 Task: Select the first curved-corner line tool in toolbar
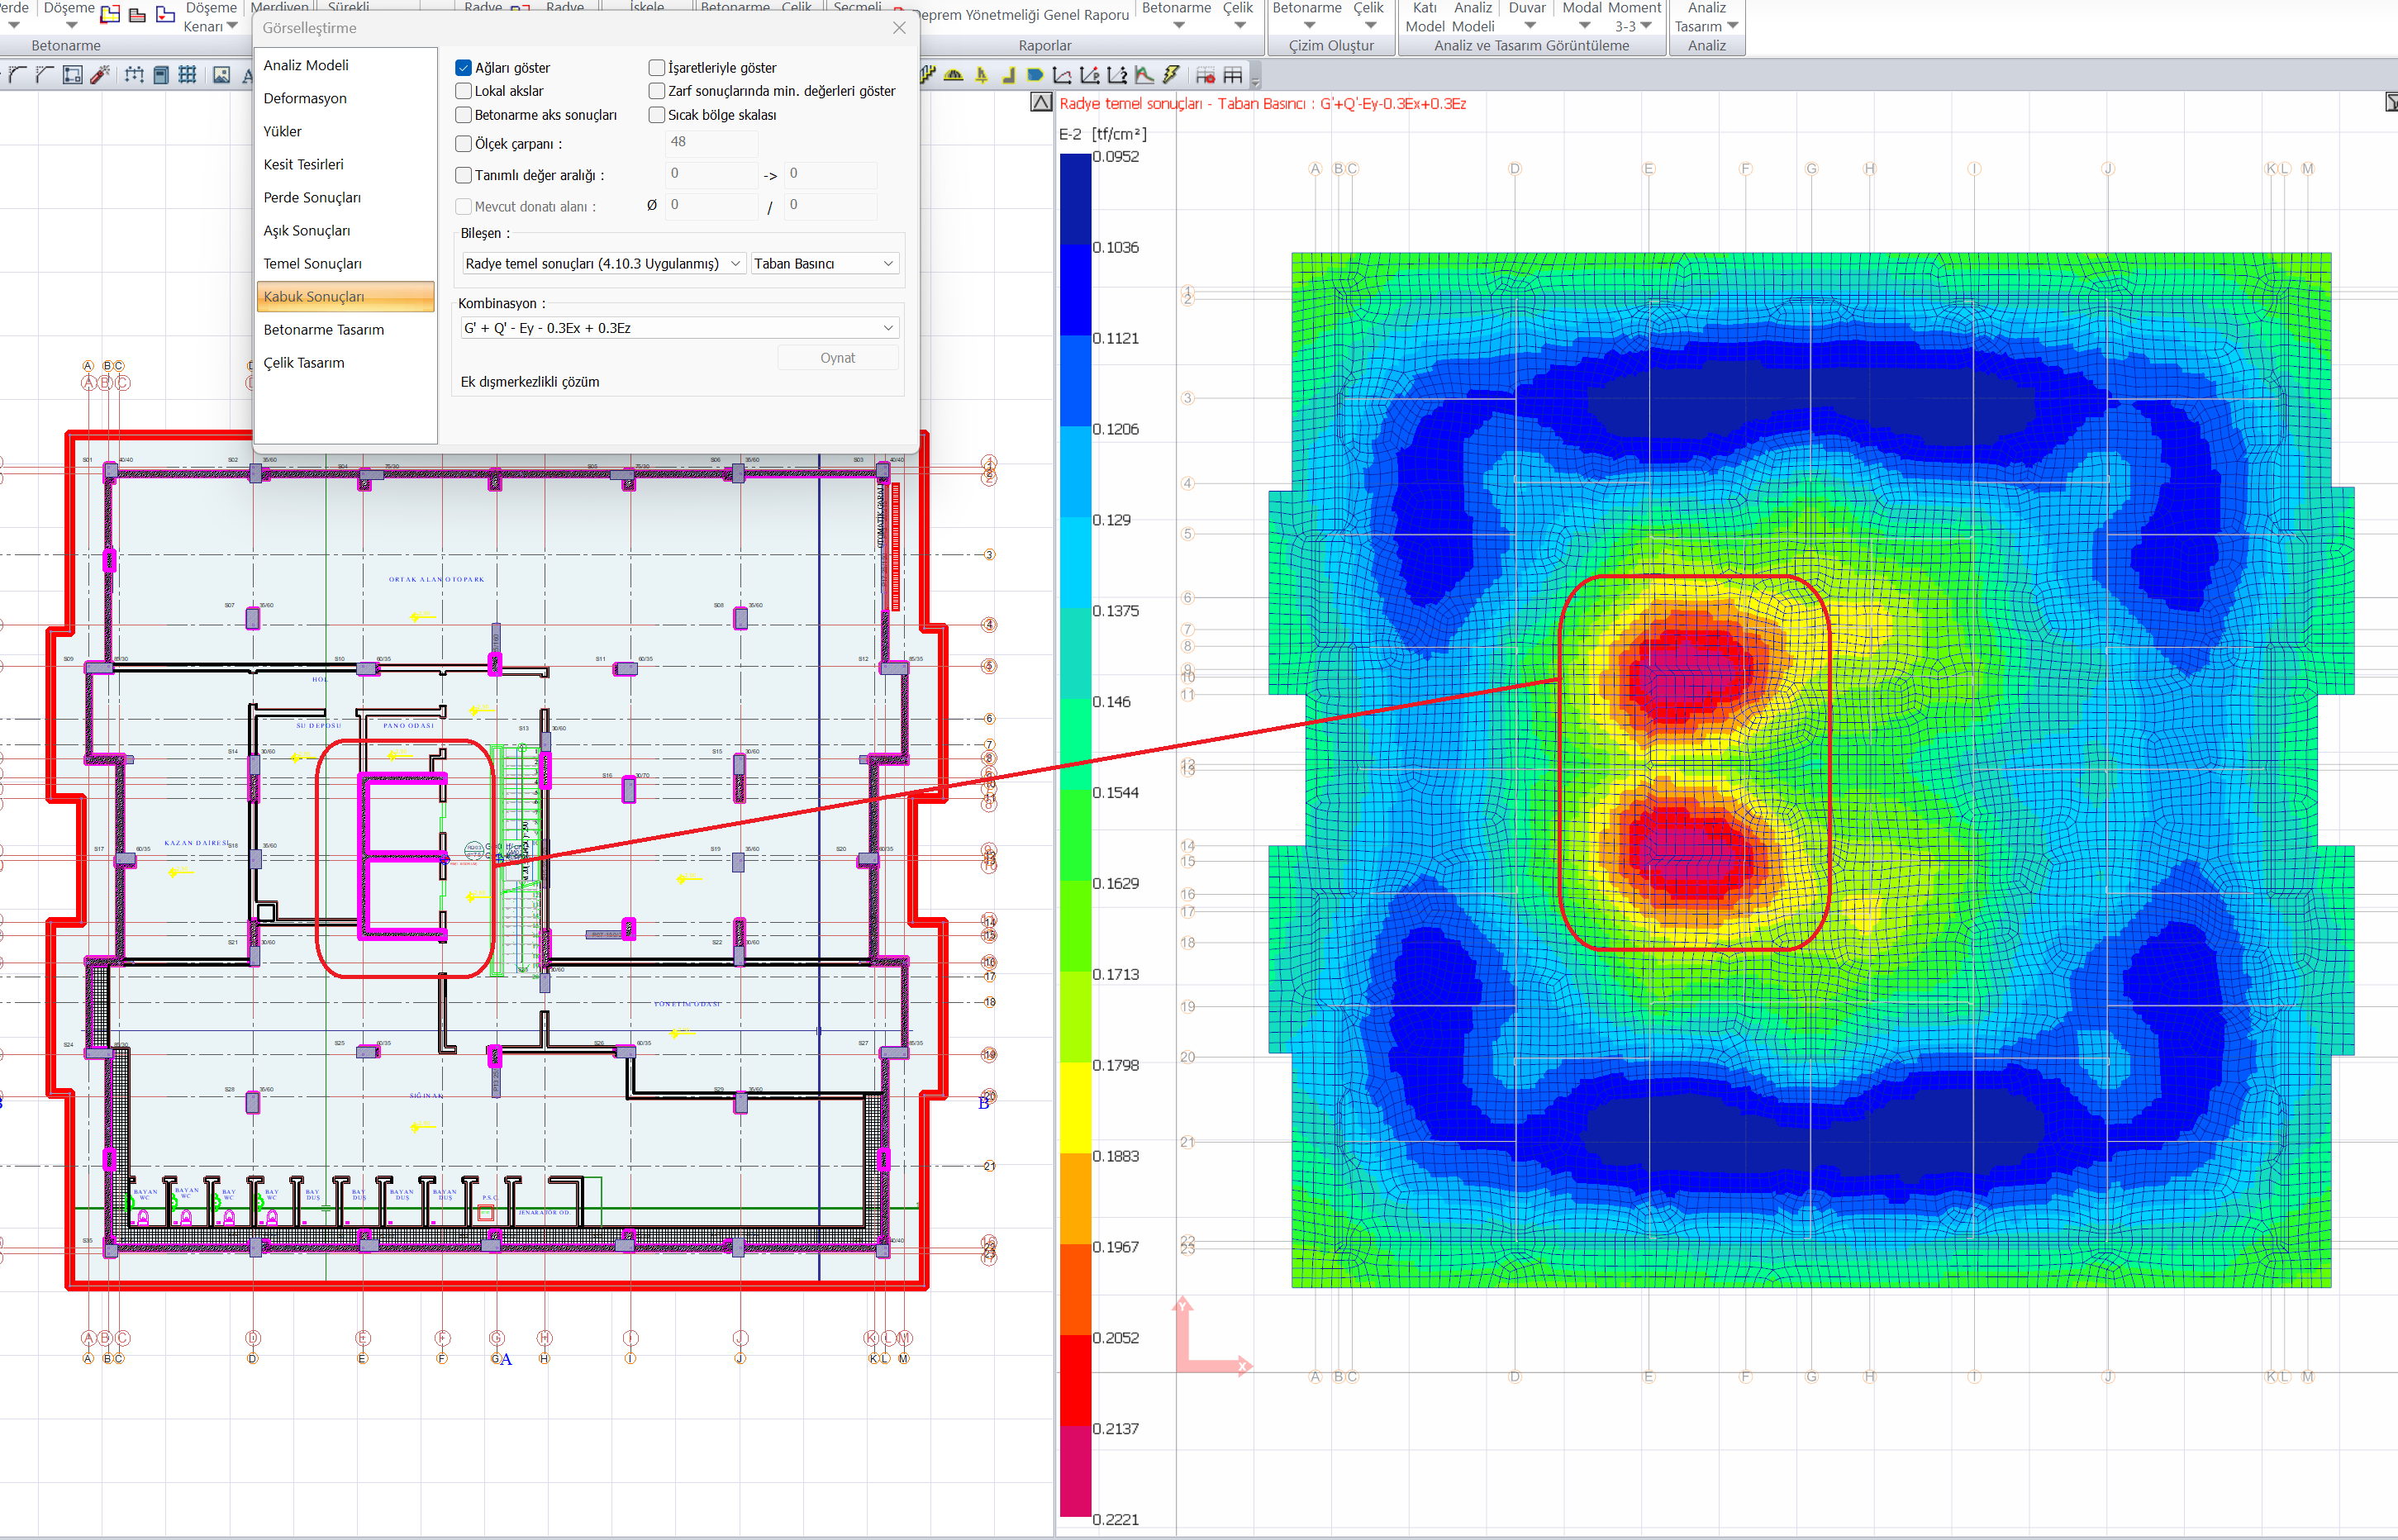point(18,75)
